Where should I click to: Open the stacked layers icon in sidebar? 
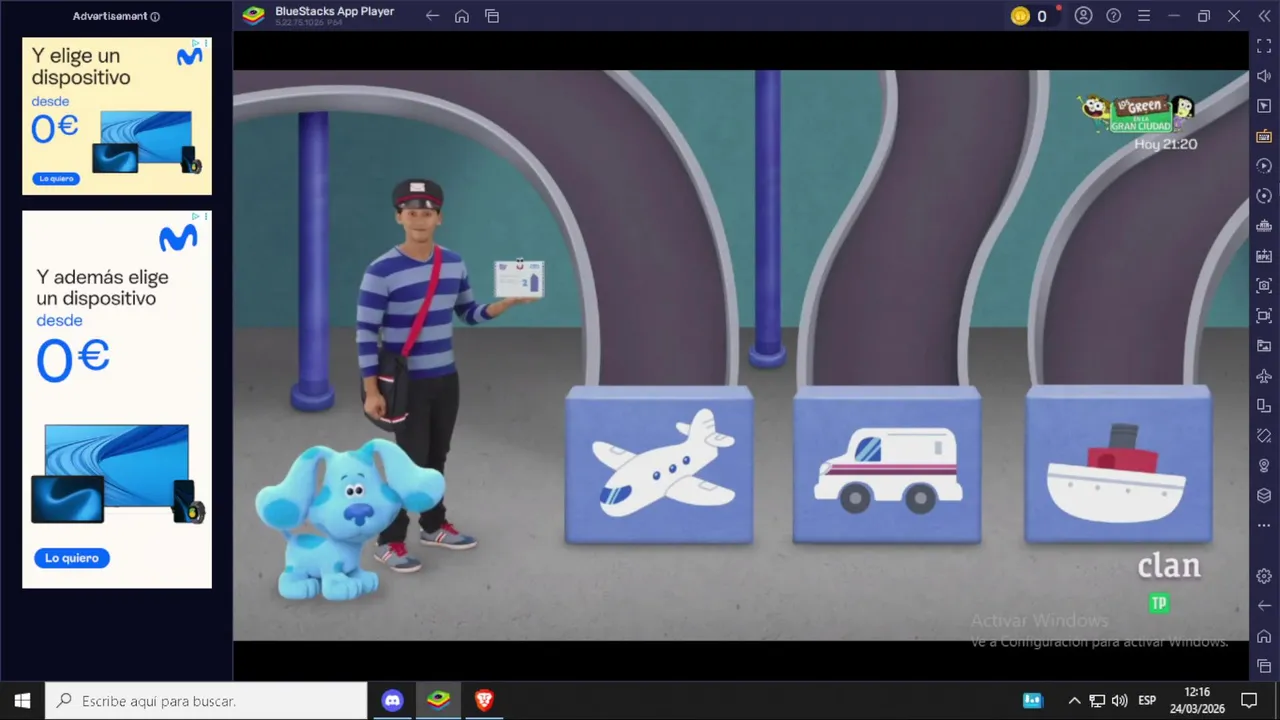point(1264,496)
